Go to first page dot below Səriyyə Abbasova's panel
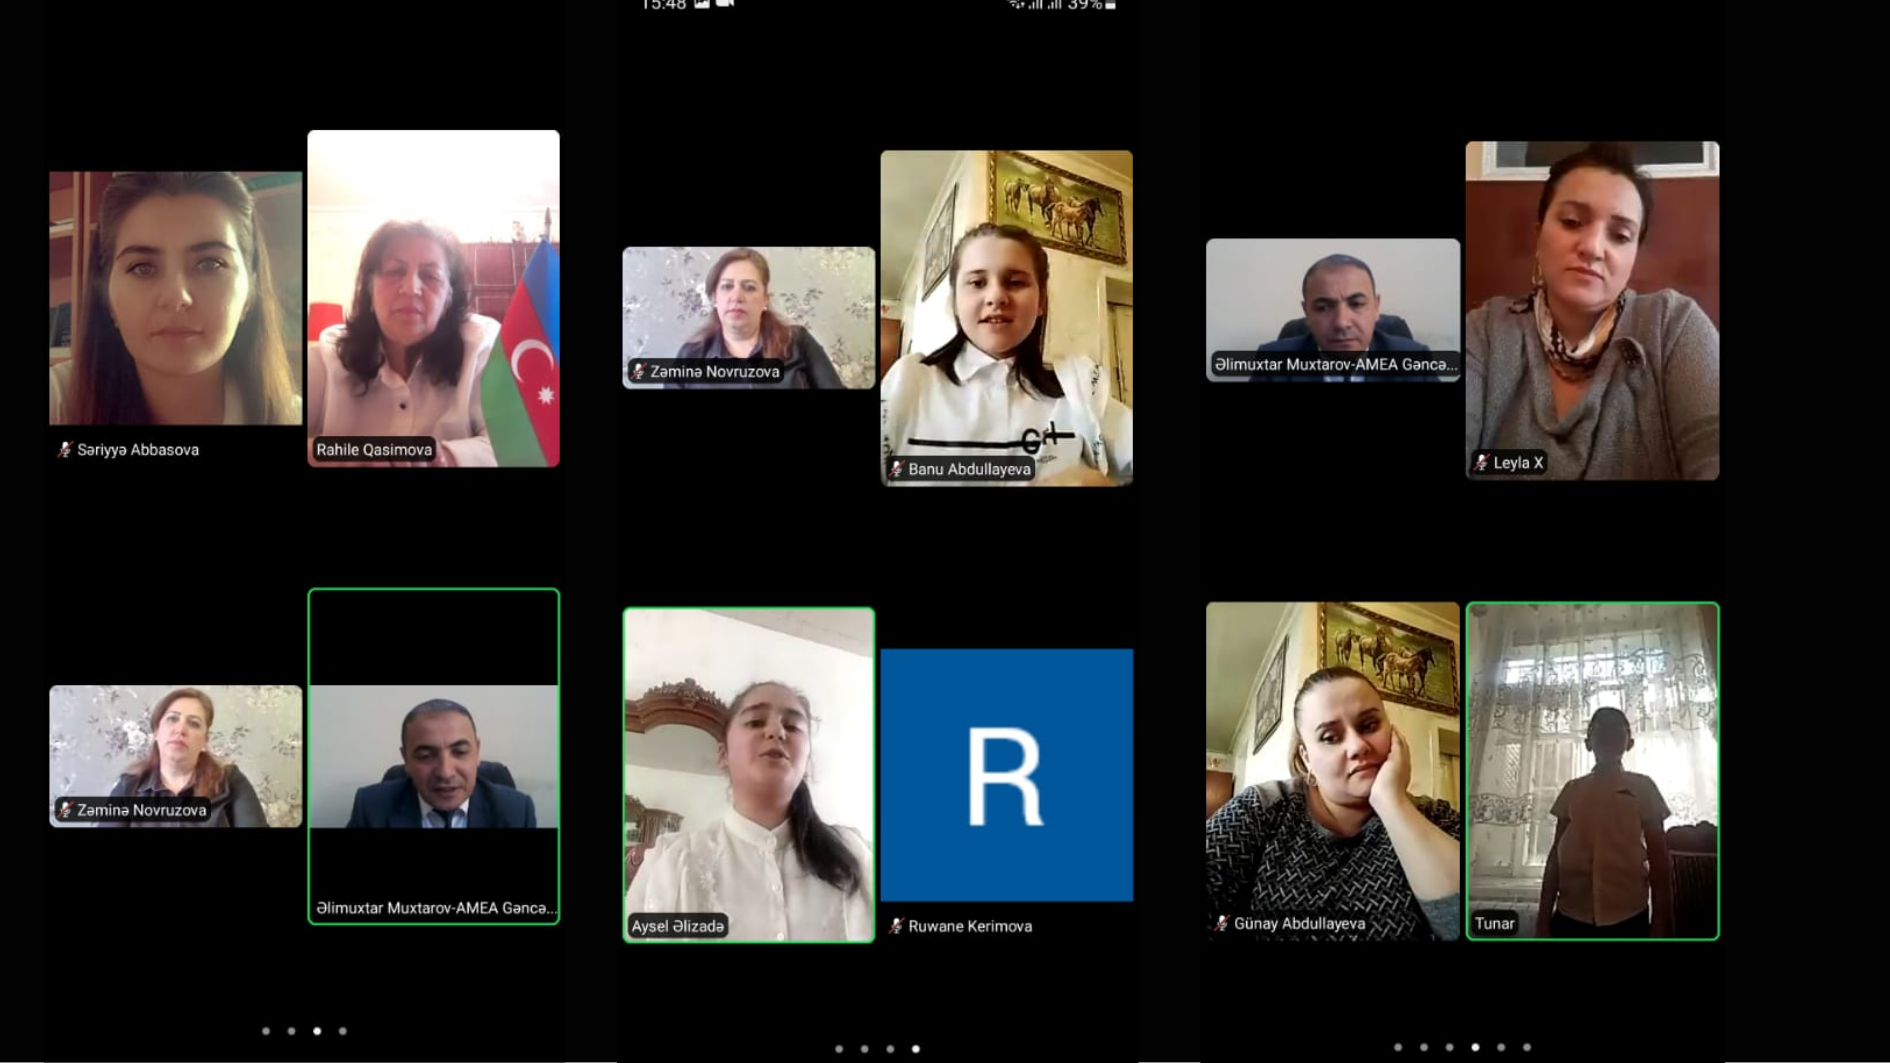1890x1063 pixels. click(x=266, y=1031)
